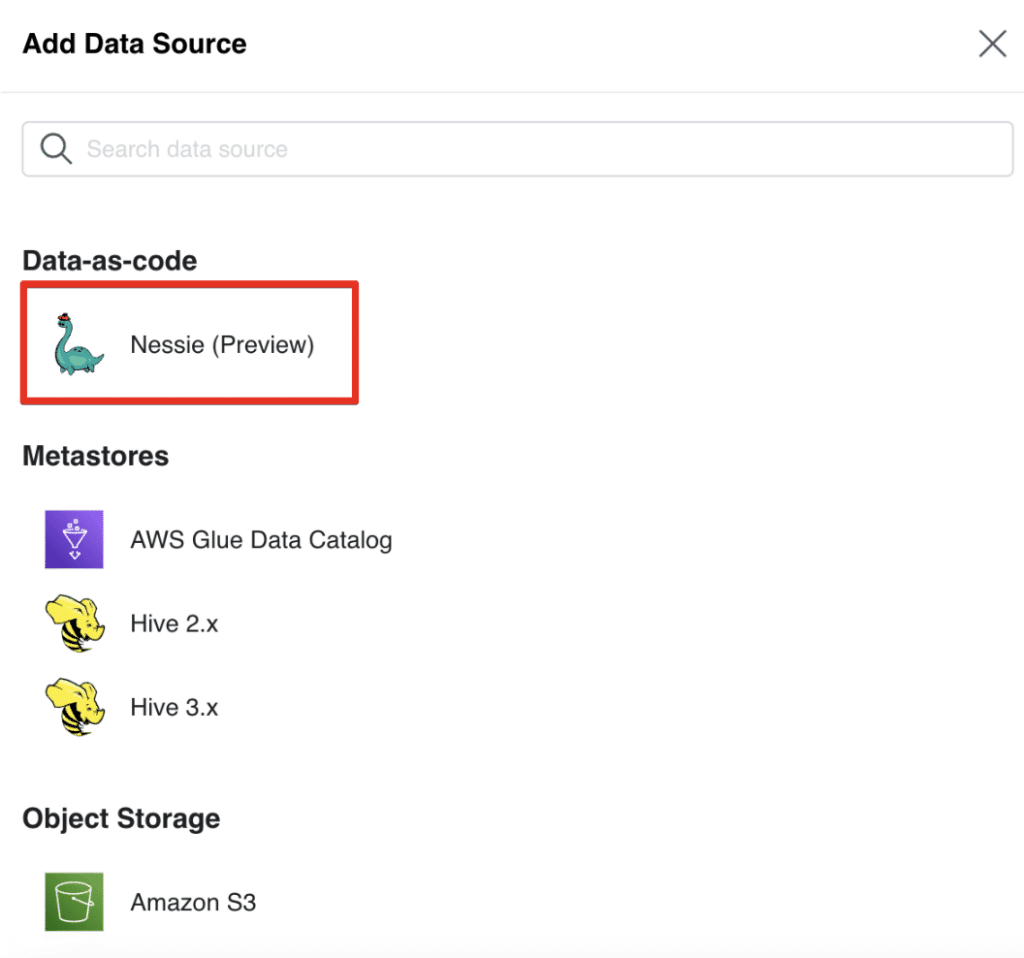Image resolution: width=1024 pixels, height=958 pixels.
Task: Add the Amazon S3 text entry
Action: [x=193, y=902]
